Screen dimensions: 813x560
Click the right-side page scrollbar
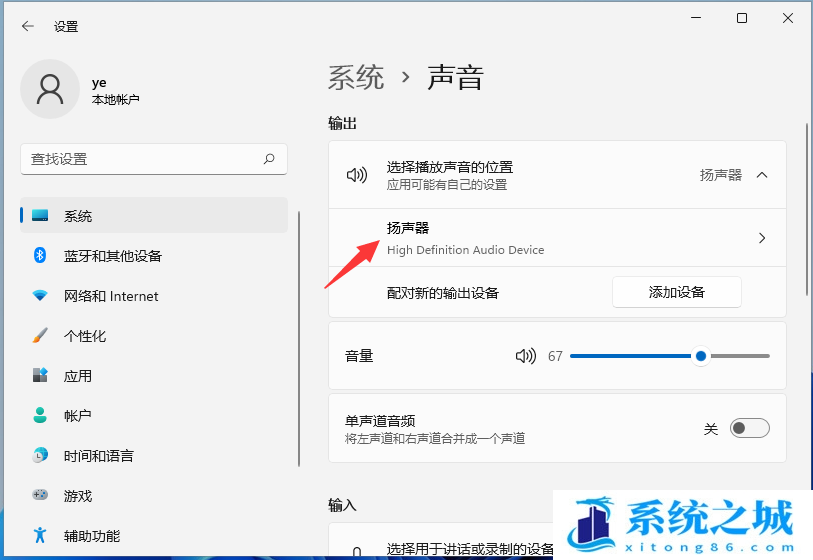tap(807, 209)
